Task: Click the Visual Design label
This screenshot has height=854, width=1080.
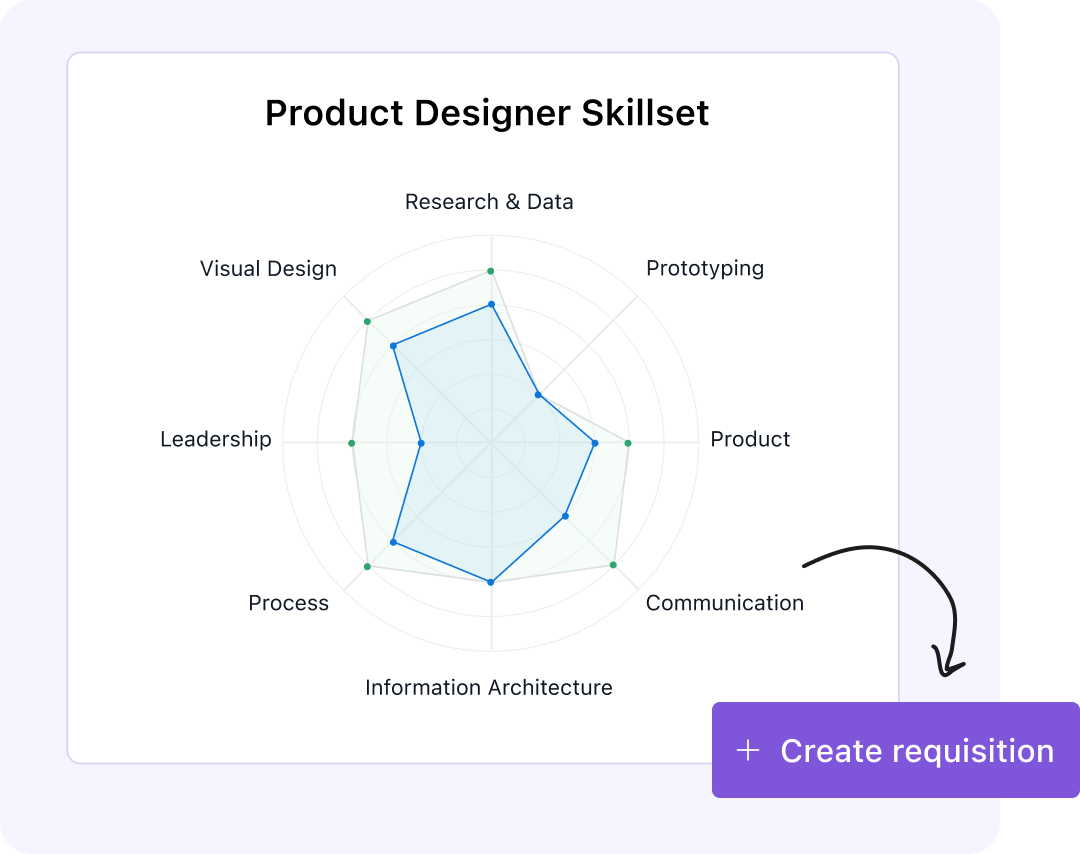Action: [x=268, y=268]
